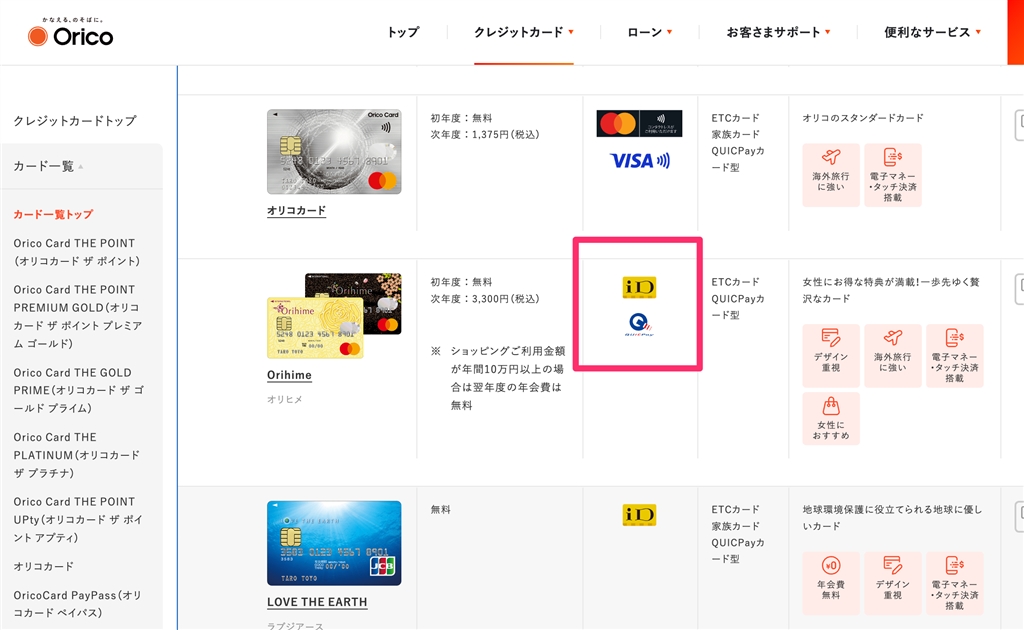Click 電子マネー・タッチ決済搭載 tag in オリコカード row
Image resolution: width=1024 pixels, height=630 pixels.
tap(893, 175)
